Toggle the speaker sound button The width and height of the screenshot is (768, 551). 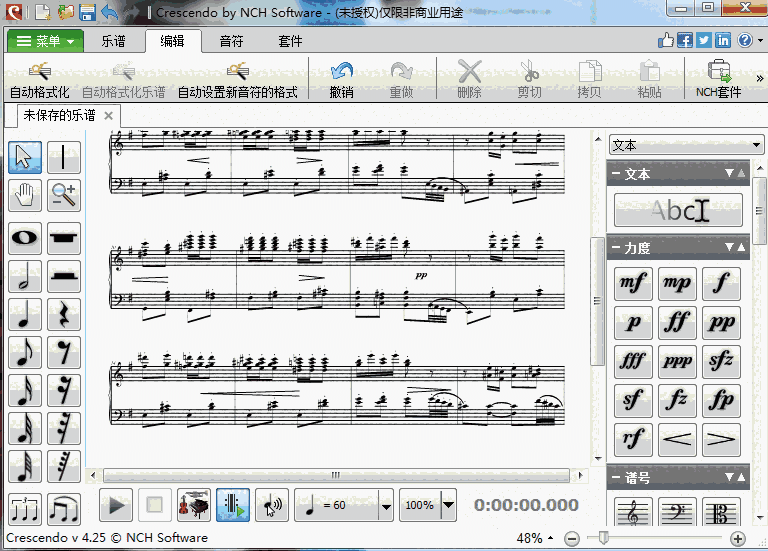[x=271, y=505]
